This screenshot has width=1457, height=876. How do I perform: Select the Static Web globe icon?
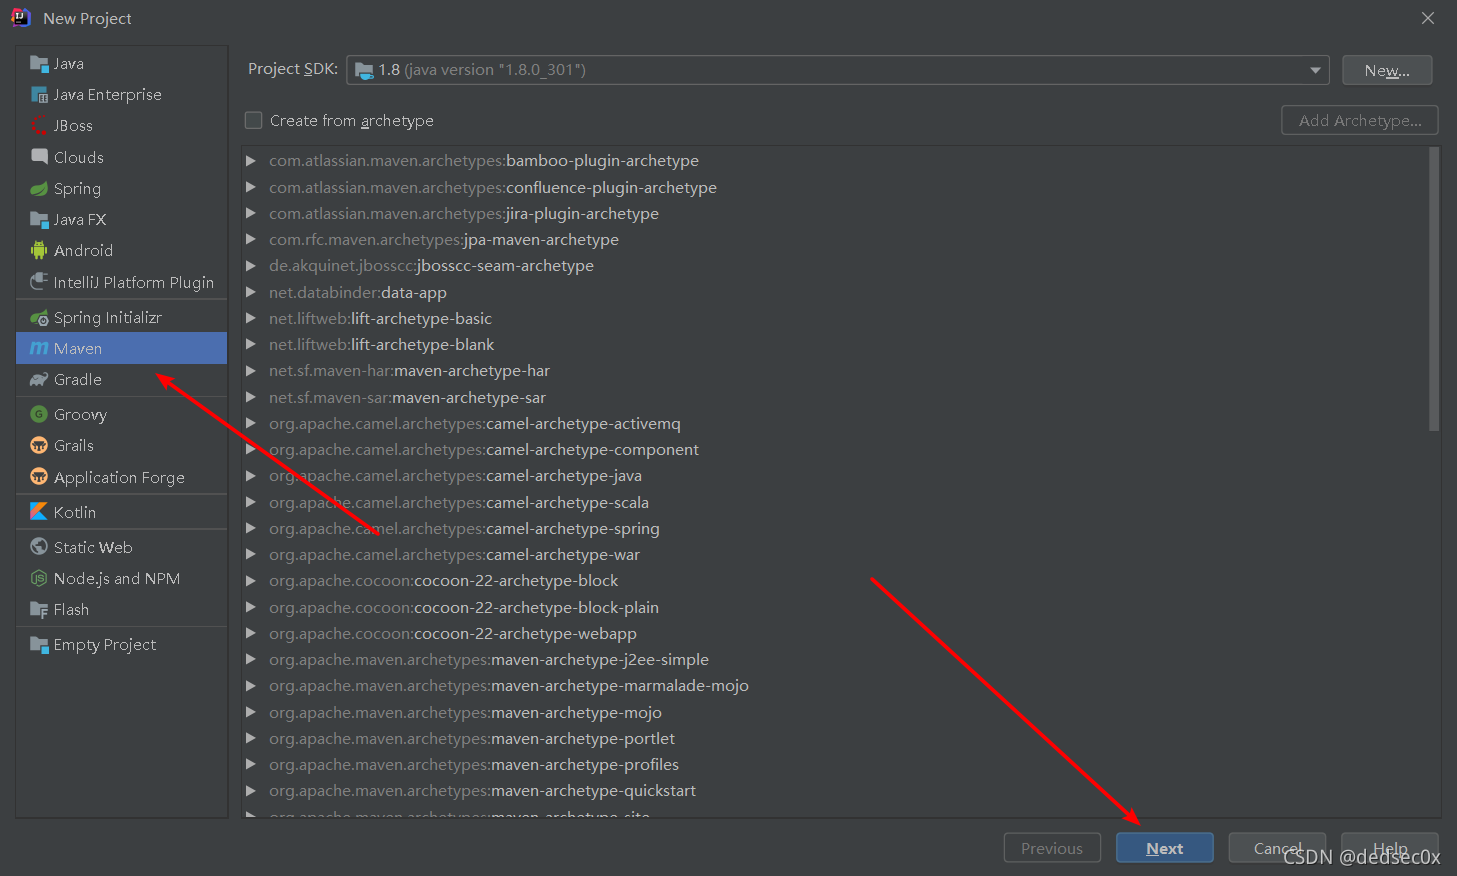pyautogui.click(x=39, y=547)
